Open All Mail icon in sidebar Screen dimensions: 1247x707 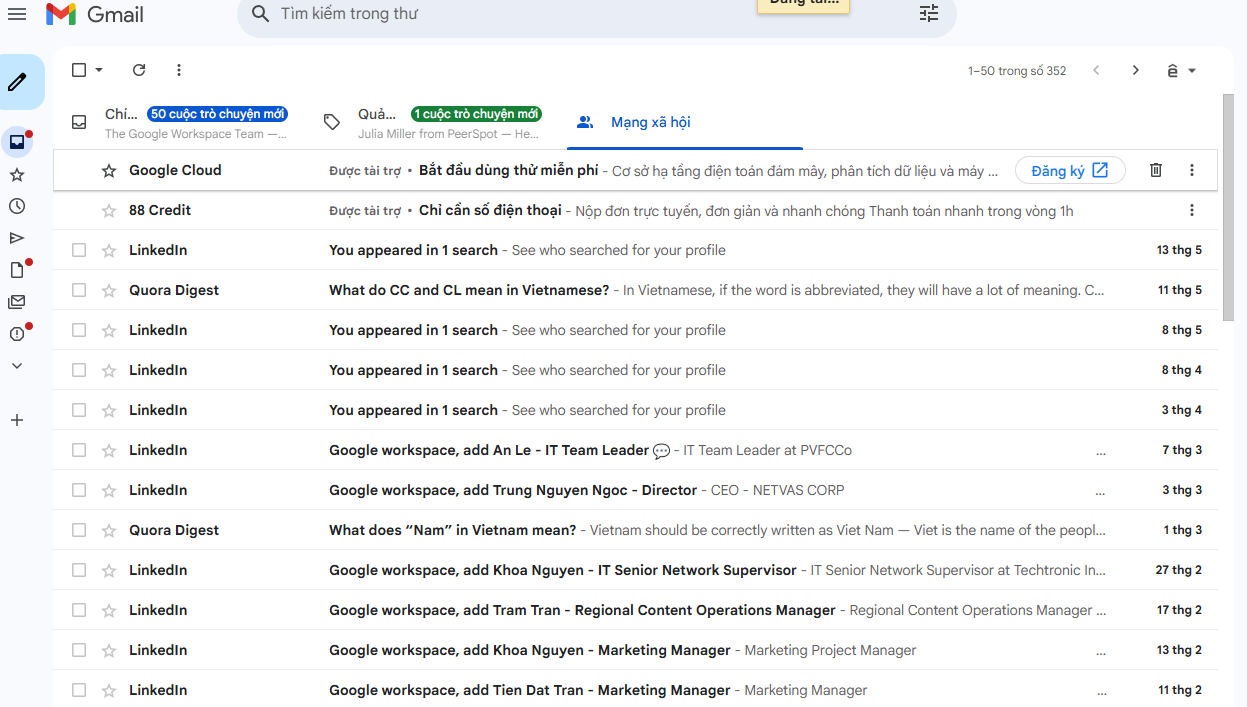(17, 302)
